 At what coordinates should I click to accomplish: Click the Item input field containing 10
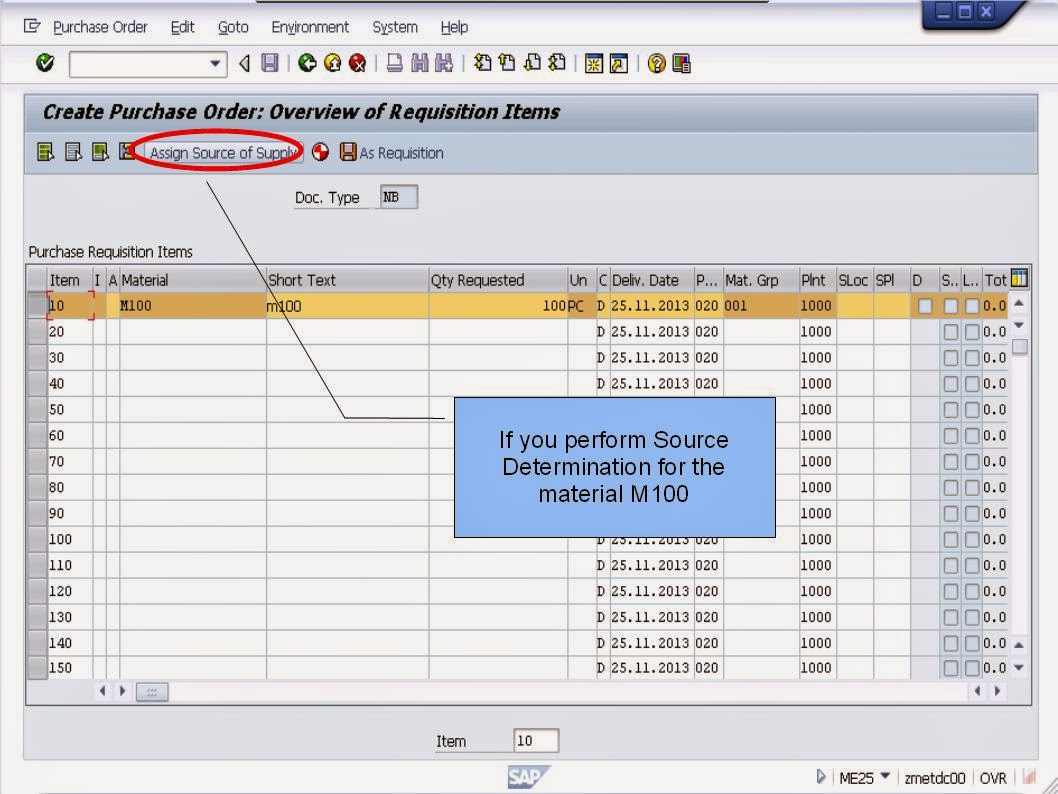point(536,741)
